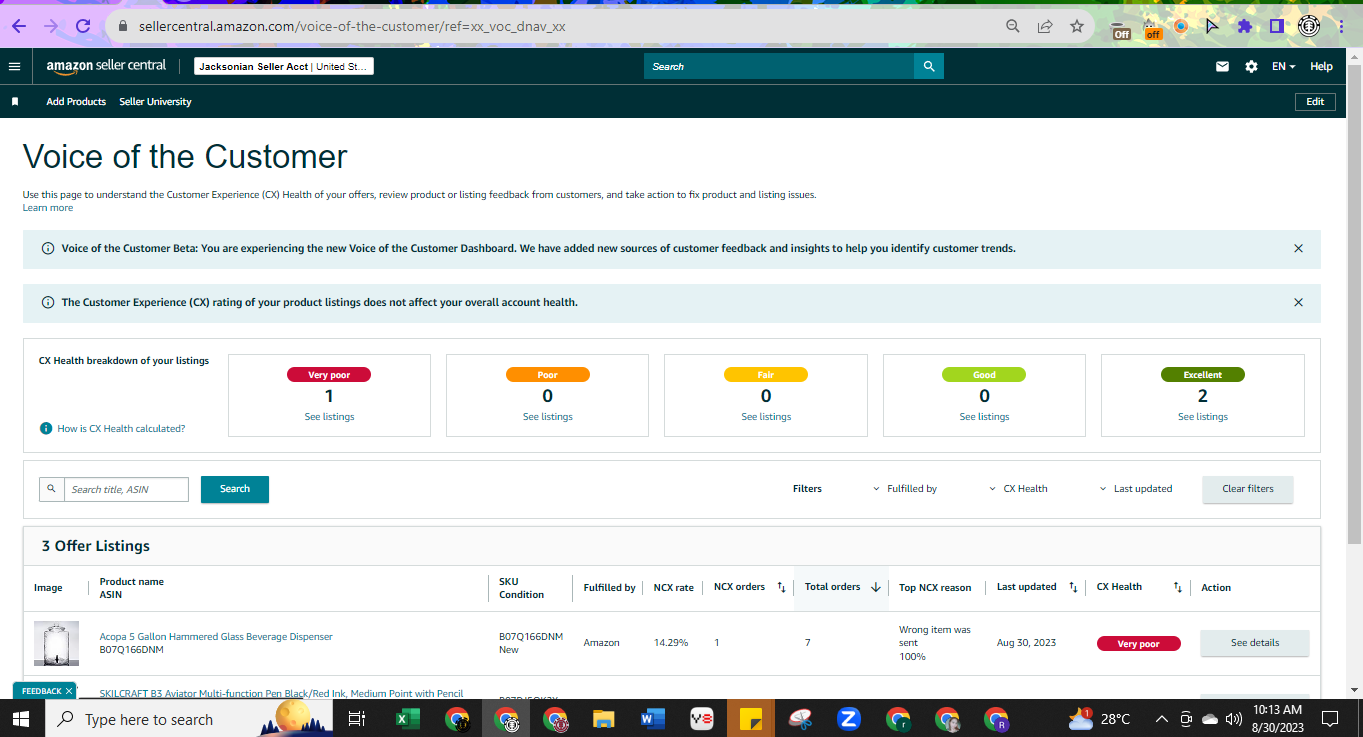This screenshot has width=1363, height=737.
Task: Sort the table by Last updated column
Action: click(1073, 587)
